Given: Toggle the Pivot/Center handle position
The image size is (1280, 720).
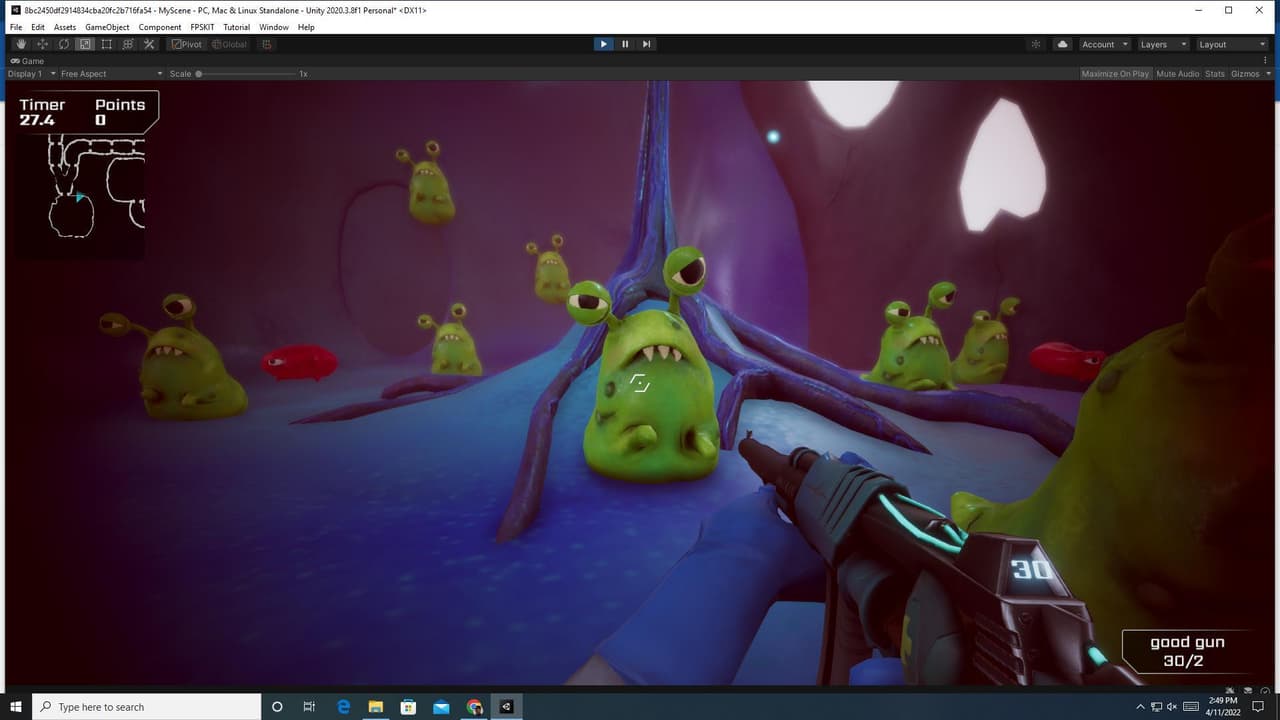Looking at the screenshot, I should [x=186, y=44].
